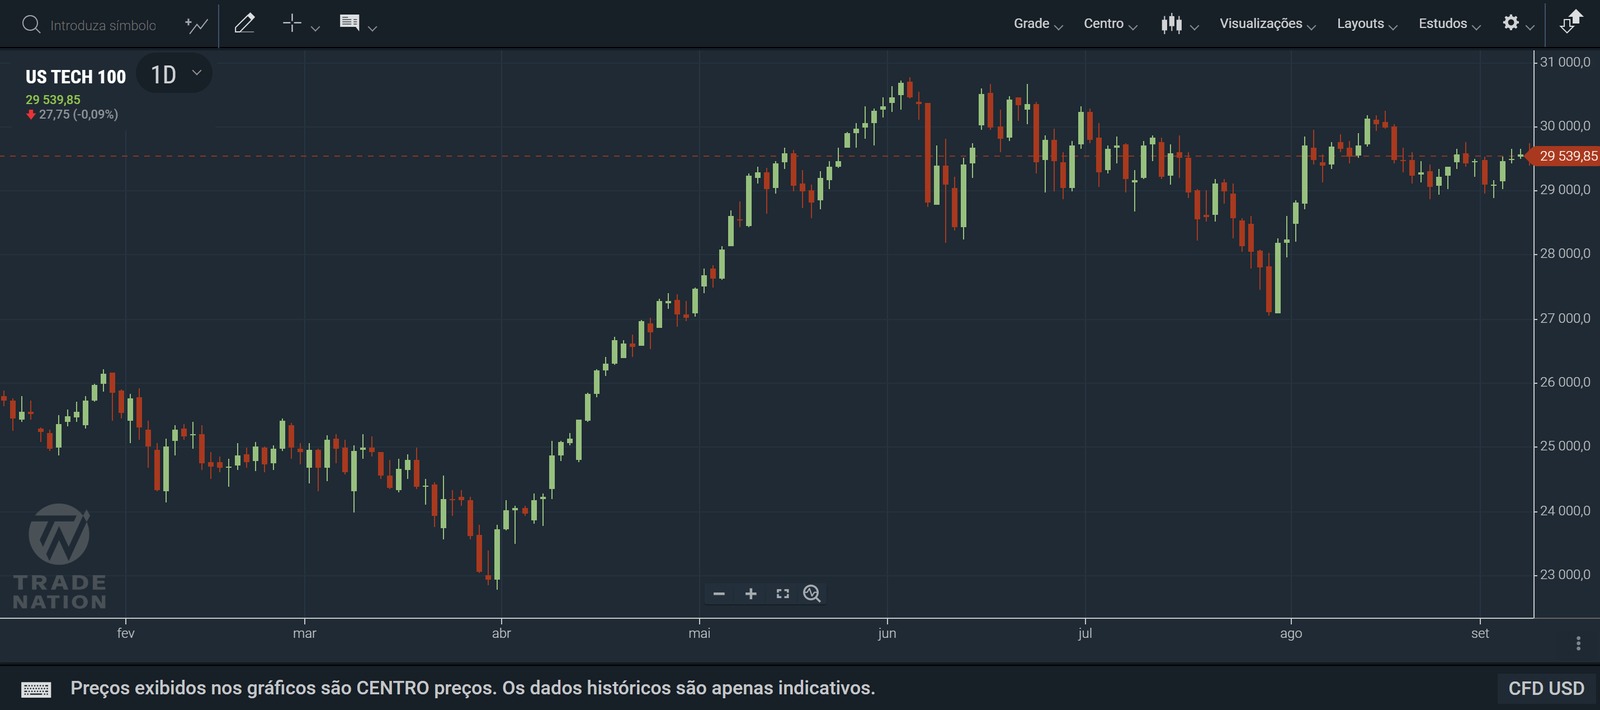Zoom in with the plus icon

point(750,594)
